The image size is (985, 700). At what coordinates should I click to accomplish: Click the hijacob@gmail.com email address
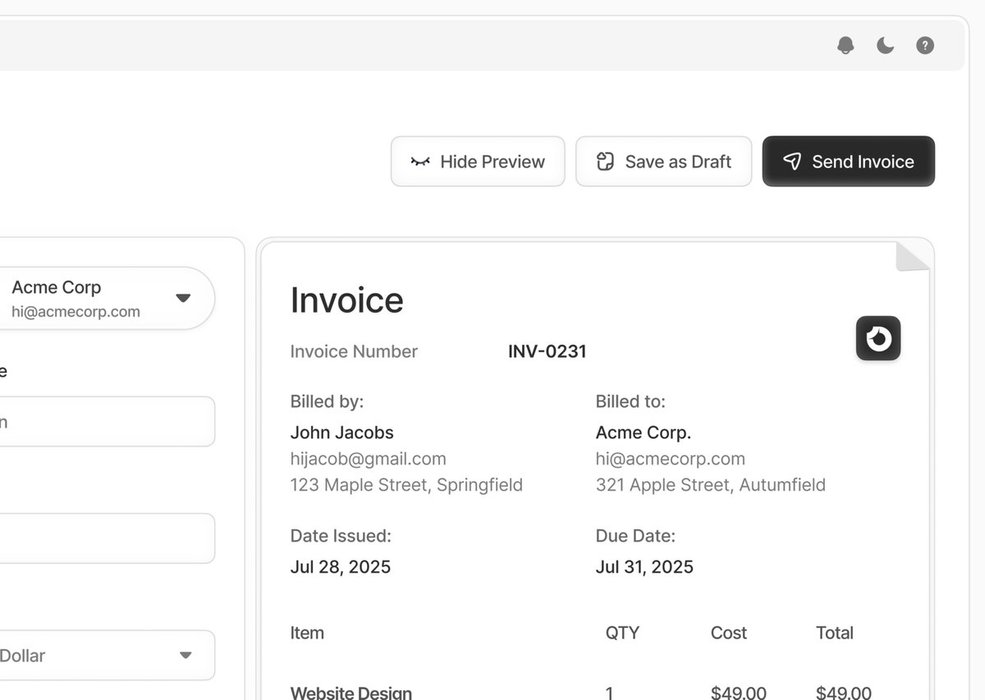pos(368,458)
